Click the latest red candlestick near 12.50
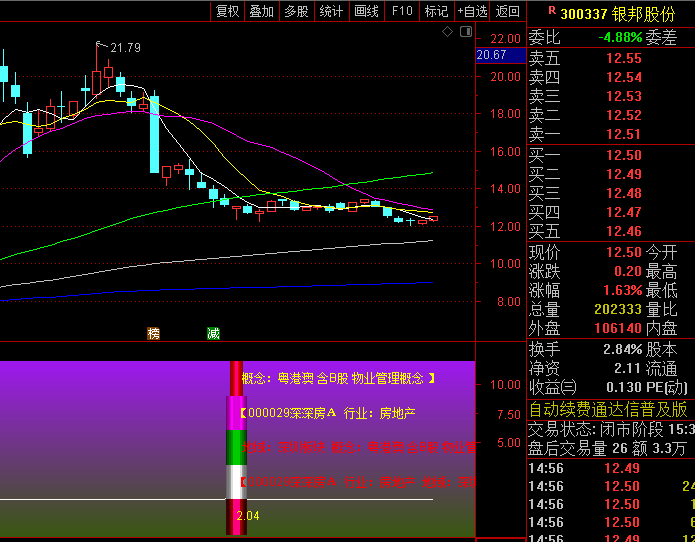 click(x=433, y=218)
